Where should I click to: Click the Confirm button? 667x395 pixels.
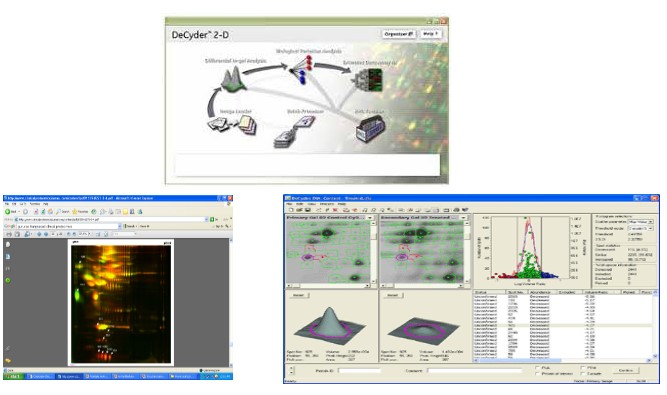626,371
